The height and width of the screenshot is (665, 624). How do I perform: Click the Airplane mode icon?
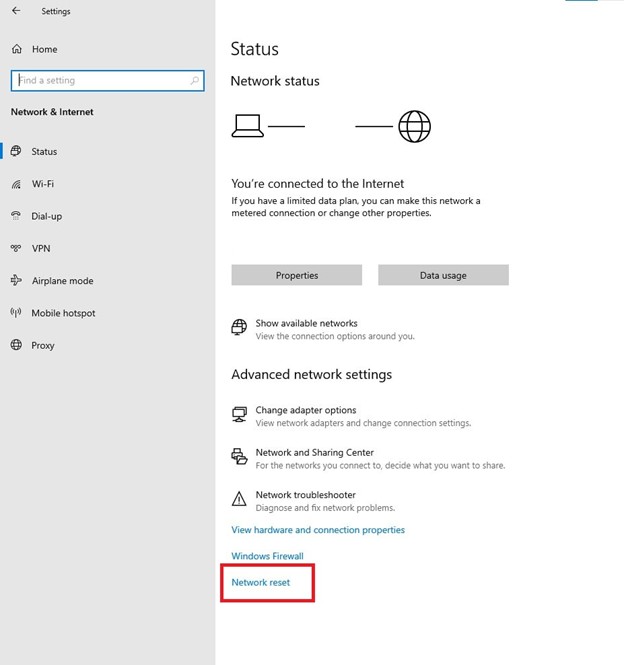(x=16, y=281)
